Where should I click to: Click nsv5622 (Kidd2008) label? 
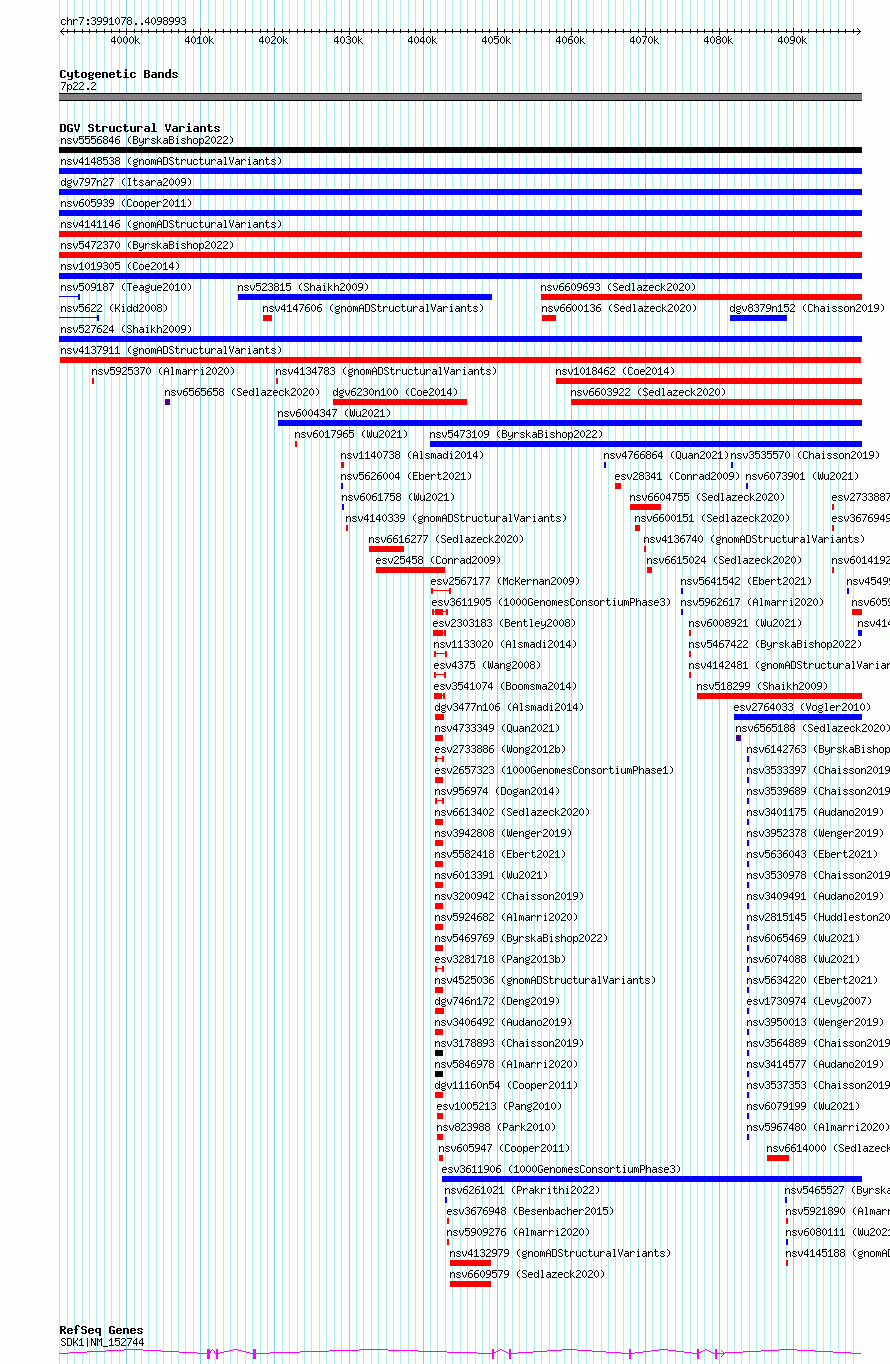click(x=114, y=309)
